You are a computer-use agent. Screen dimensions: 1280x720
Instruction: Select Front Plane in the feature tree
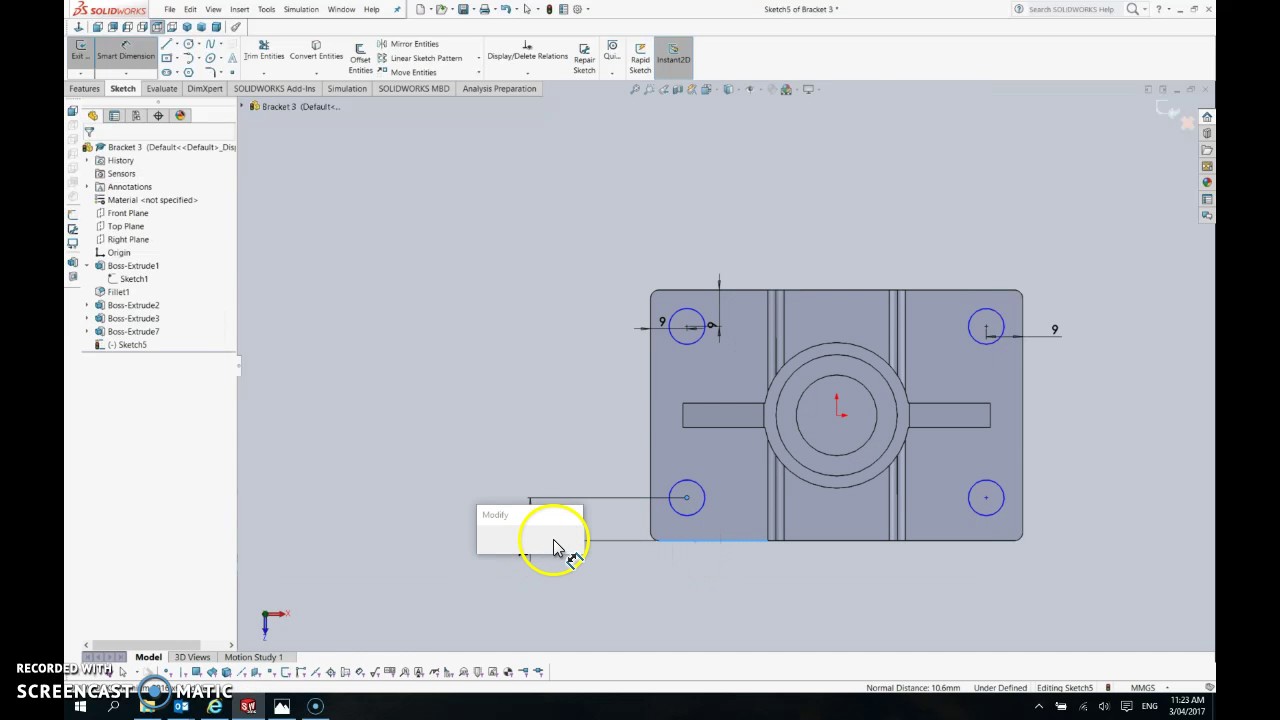(128, 213)
